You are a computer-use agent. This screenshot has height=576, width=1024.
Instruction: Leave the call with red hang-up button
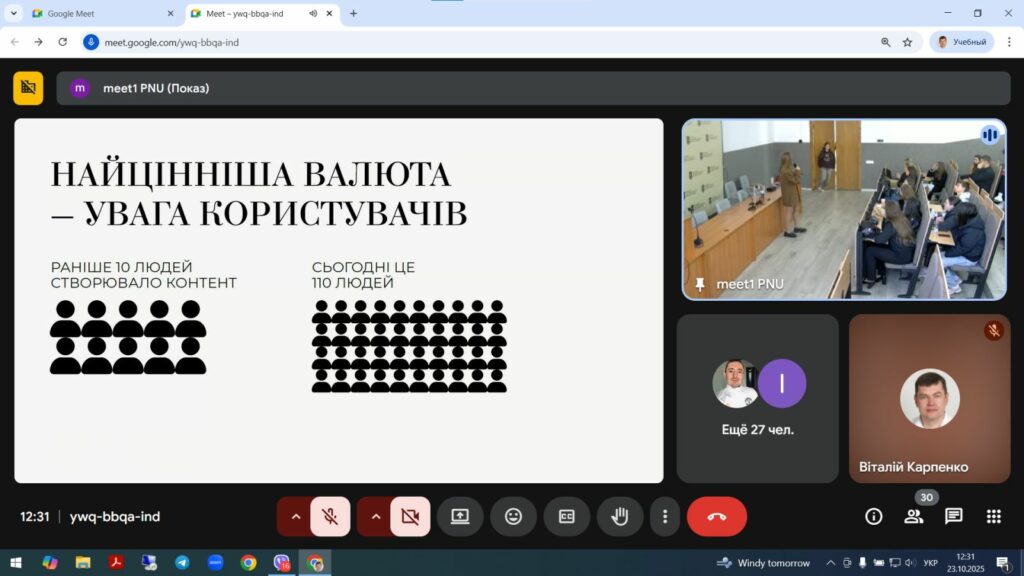point(717,516)
